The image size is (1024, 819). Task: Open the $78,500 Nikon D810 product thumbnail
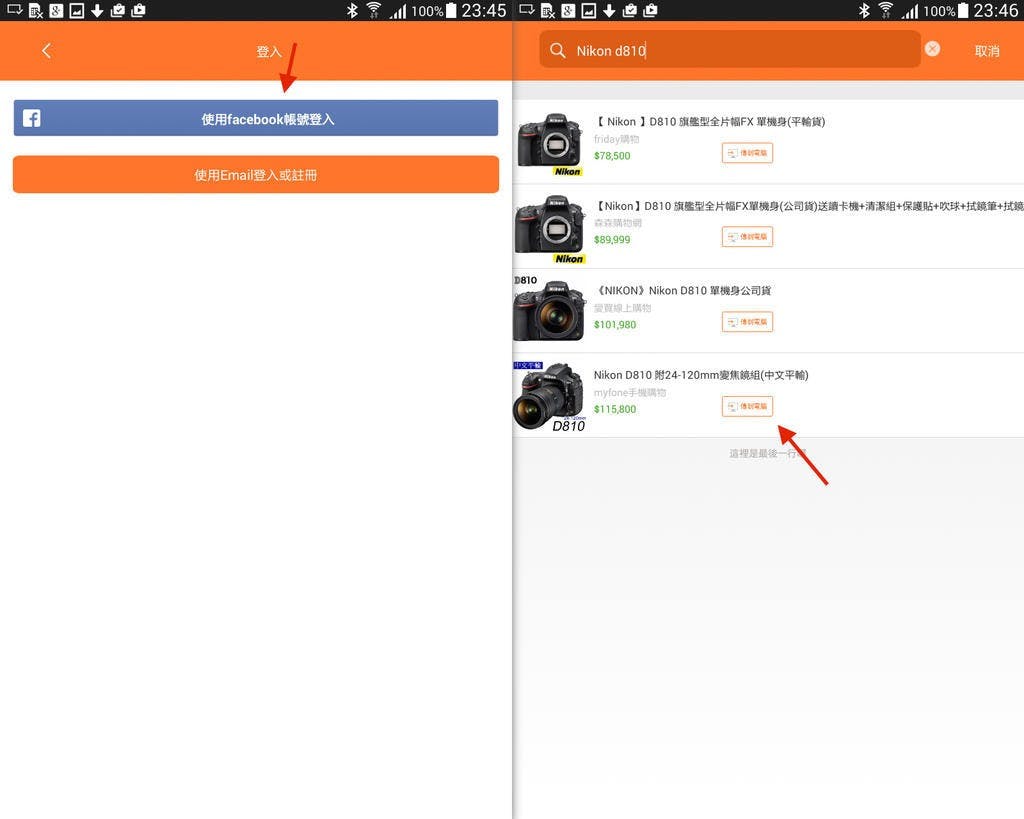click(550, 143)
